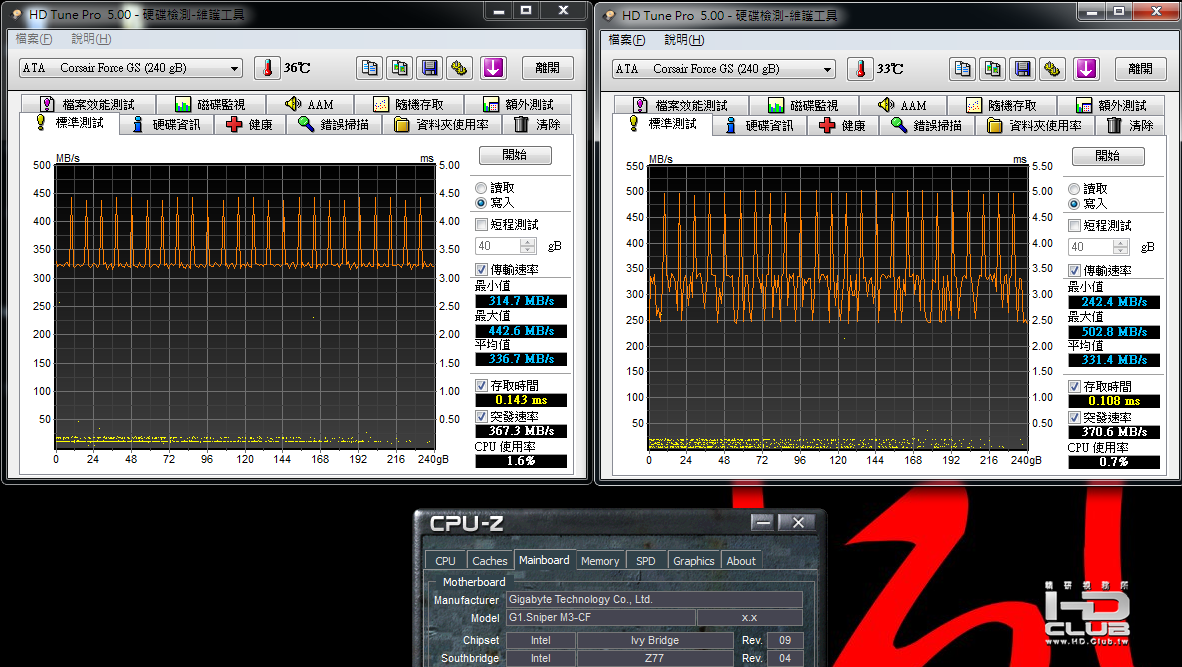Switch to SPD tab in CPU-Z
This screenshot has width=1182, height=667.
coord(646,561)
